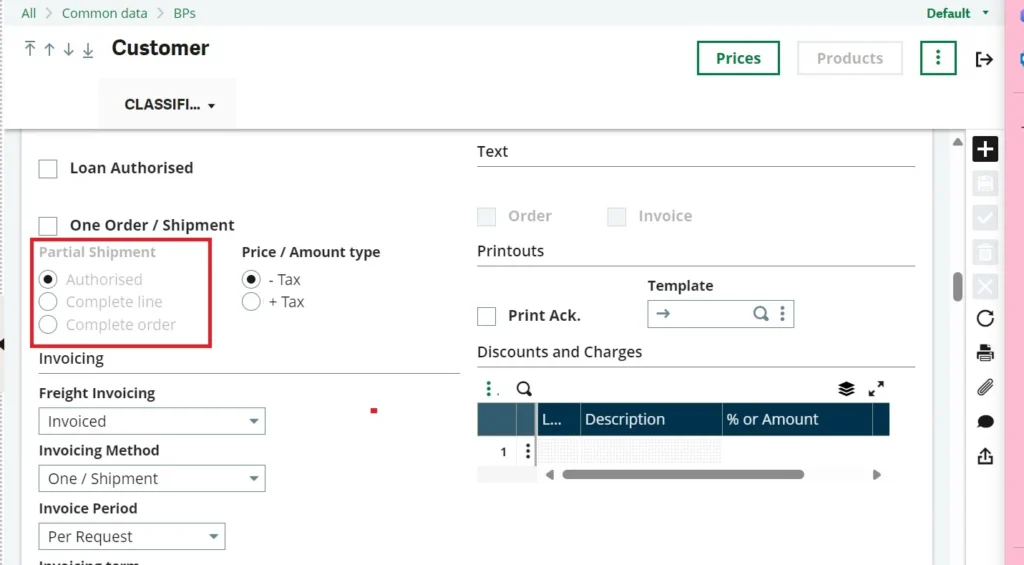Refresh the page with circular arrow icon

(985, 319)
